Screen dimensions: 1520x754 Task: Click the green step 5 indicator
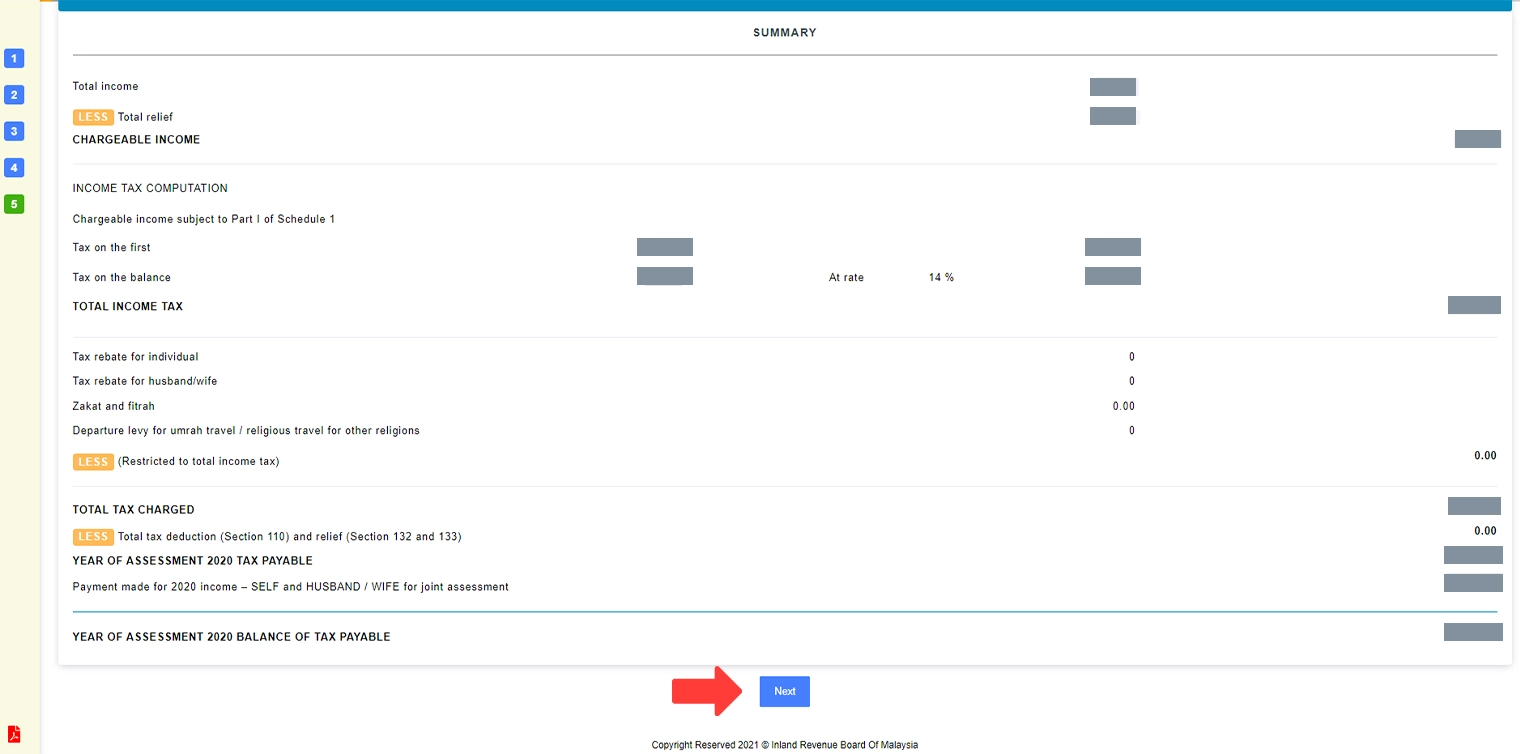(14, 204)
